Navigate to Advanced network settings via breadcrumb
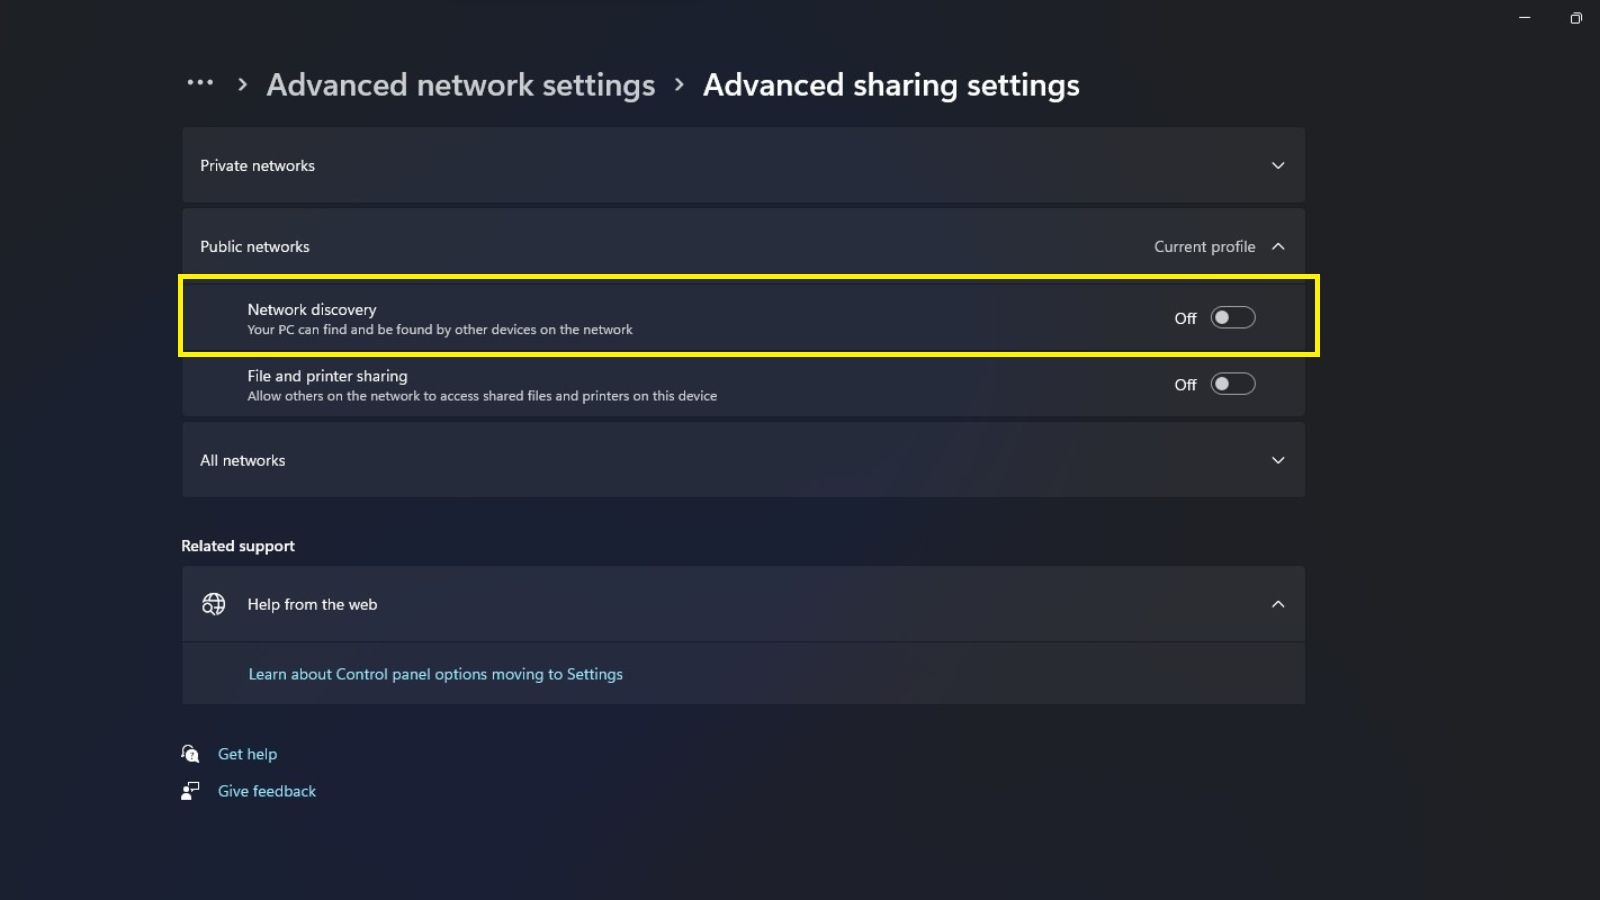This screenshot has height=900, width=1600. (x=461, y=85)
